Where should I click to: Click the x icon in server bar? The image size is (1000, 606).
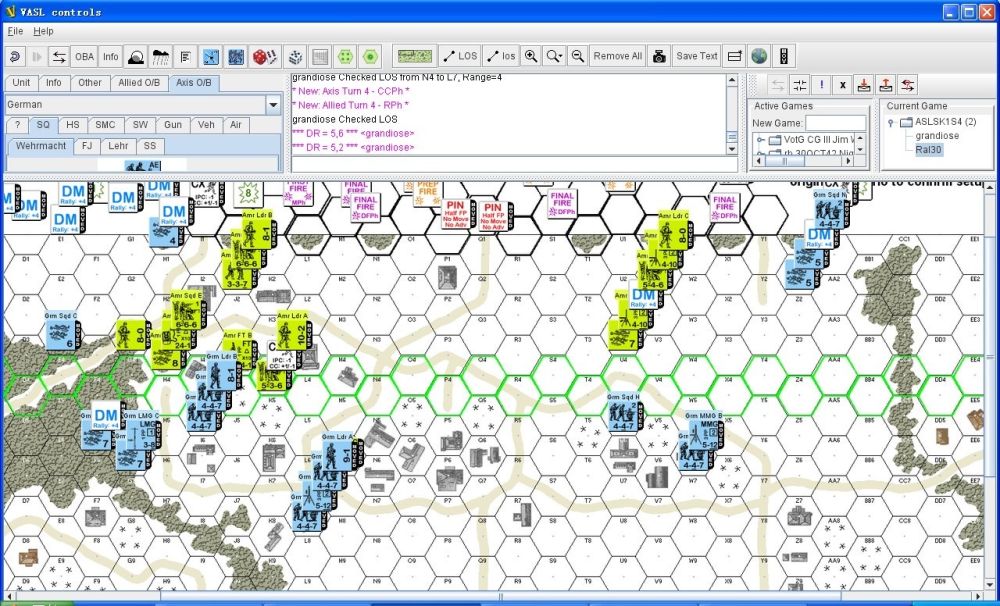coord(842,85)
